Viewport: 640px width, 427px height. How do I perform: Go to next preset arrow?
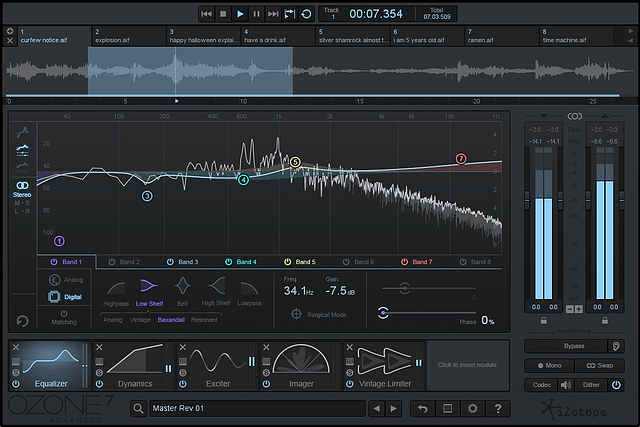tap(393, 408)
